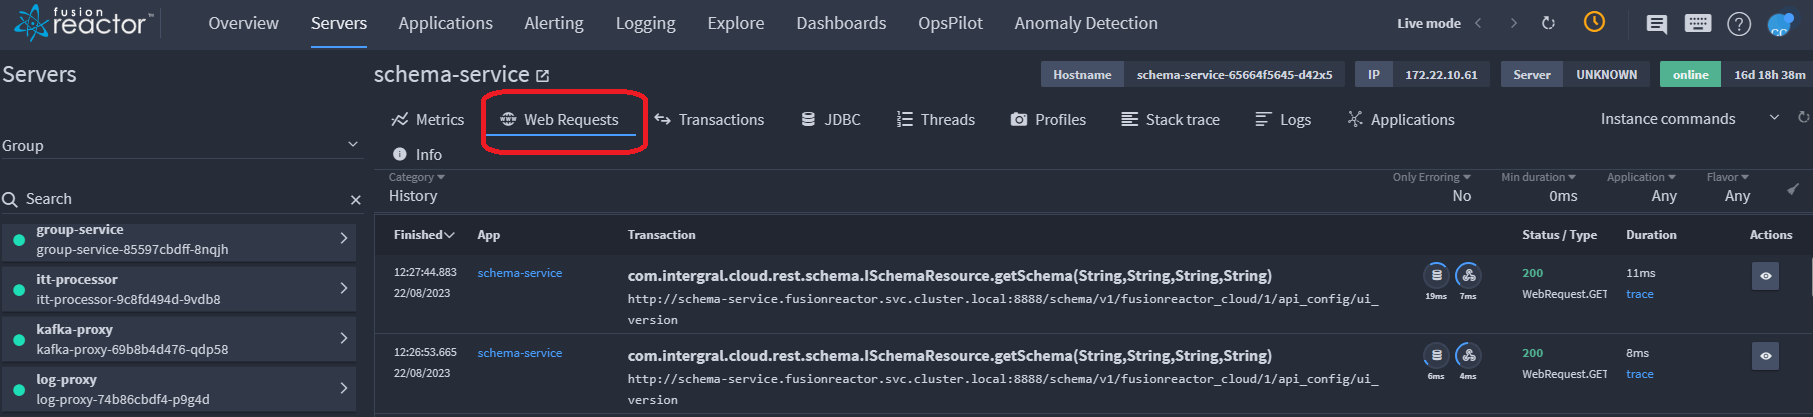Click green status dot of kafka-proxy

(x=19, y=339)
